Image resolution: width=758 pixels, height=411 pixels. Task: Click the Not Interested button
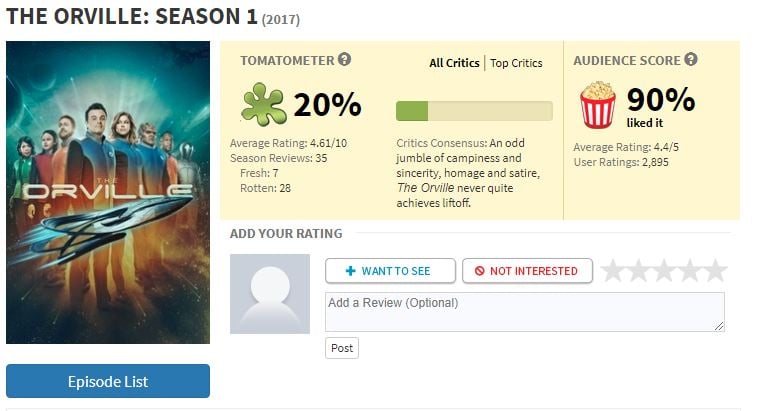[527, 271]
